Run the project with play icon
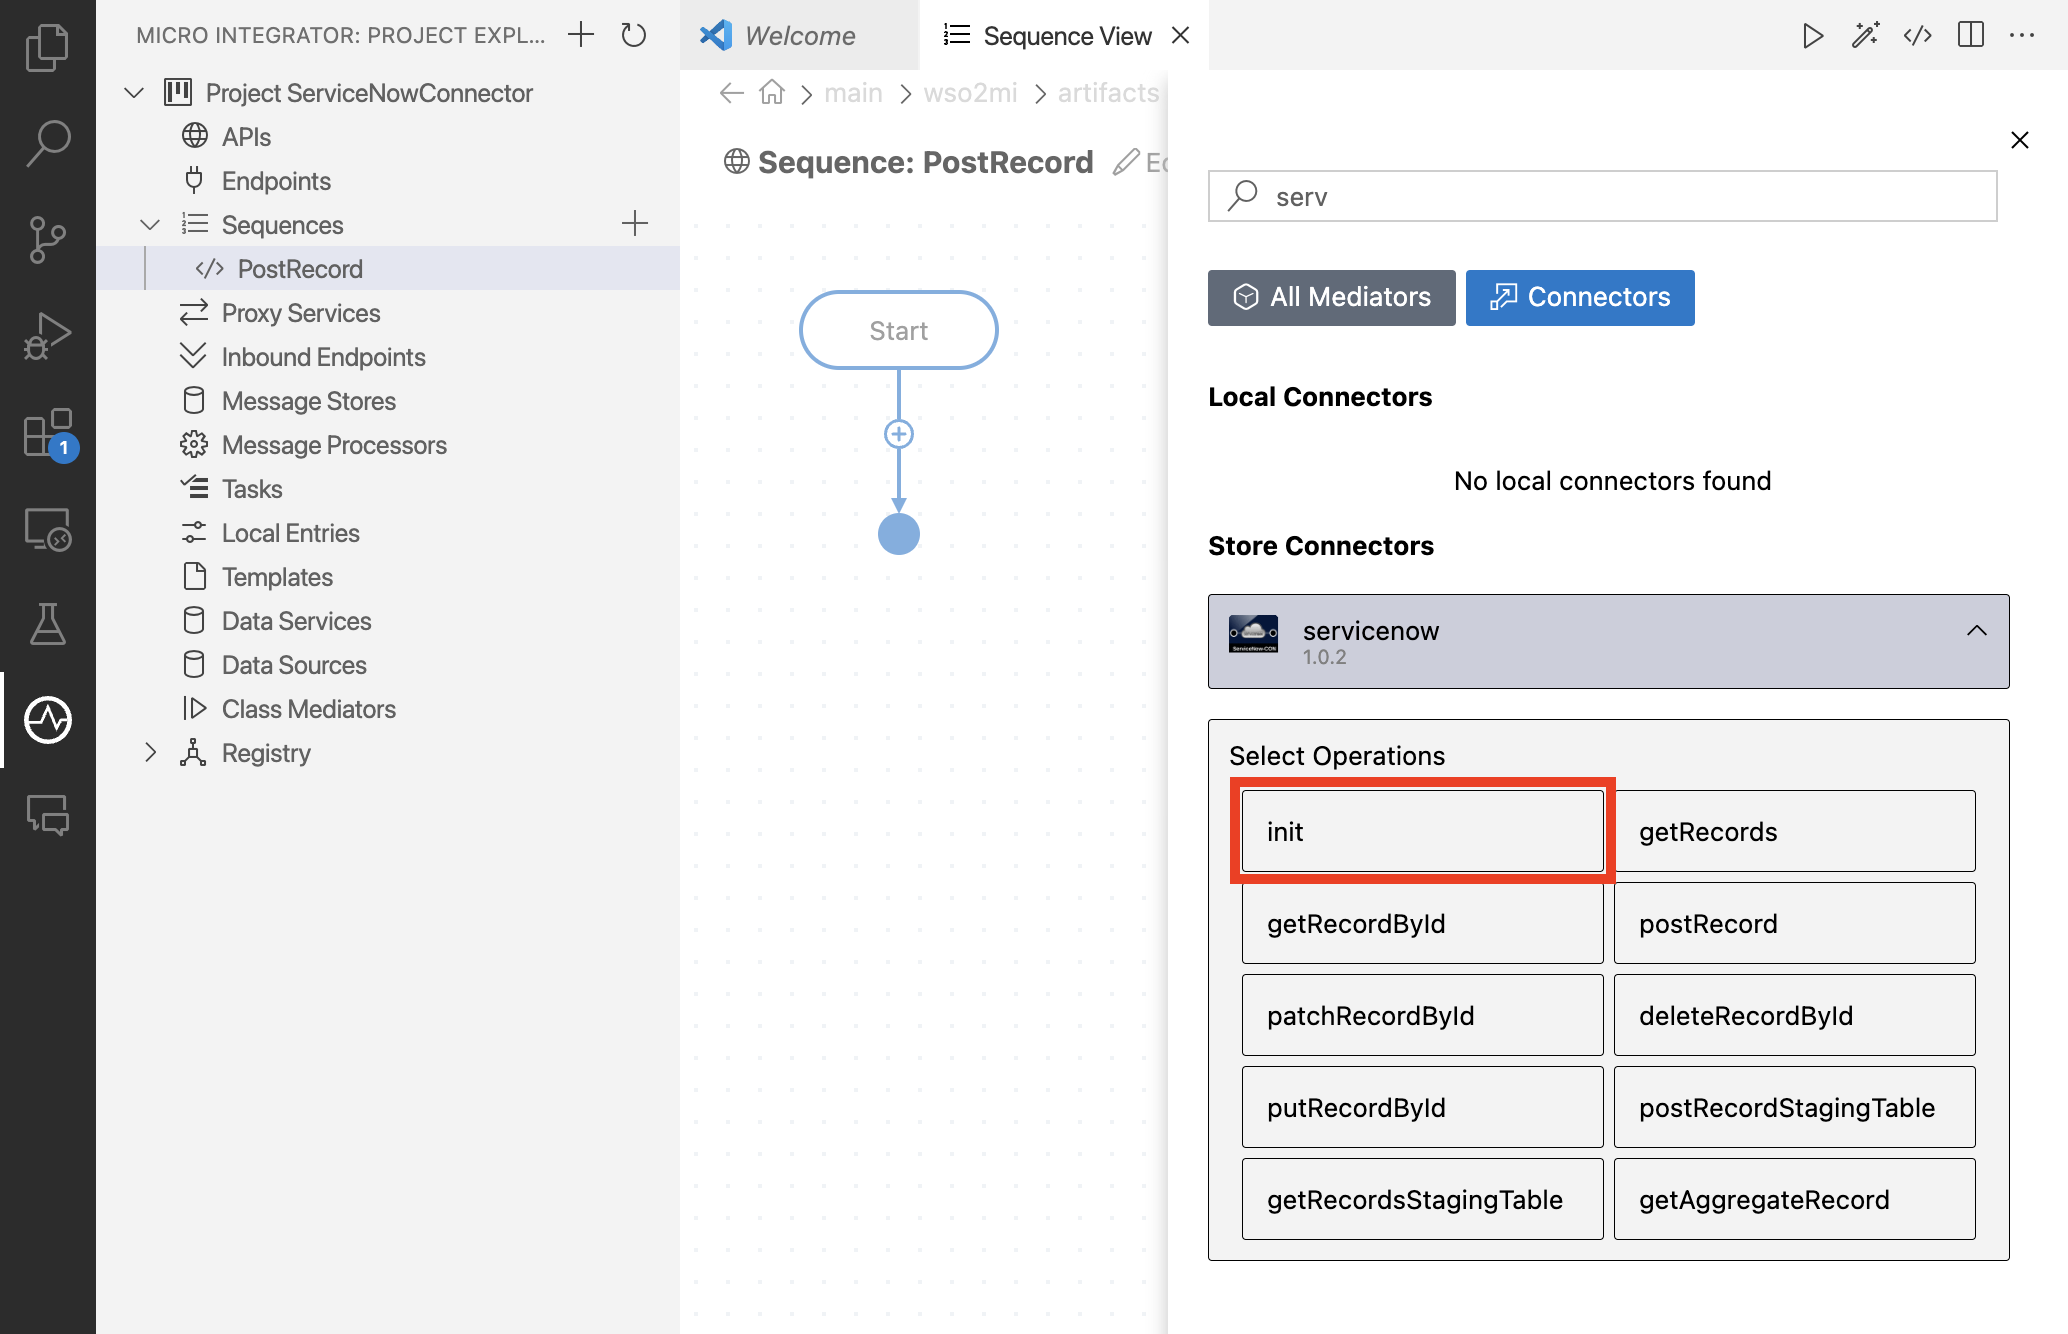2068x1334 pixels. click(1812, 36)
